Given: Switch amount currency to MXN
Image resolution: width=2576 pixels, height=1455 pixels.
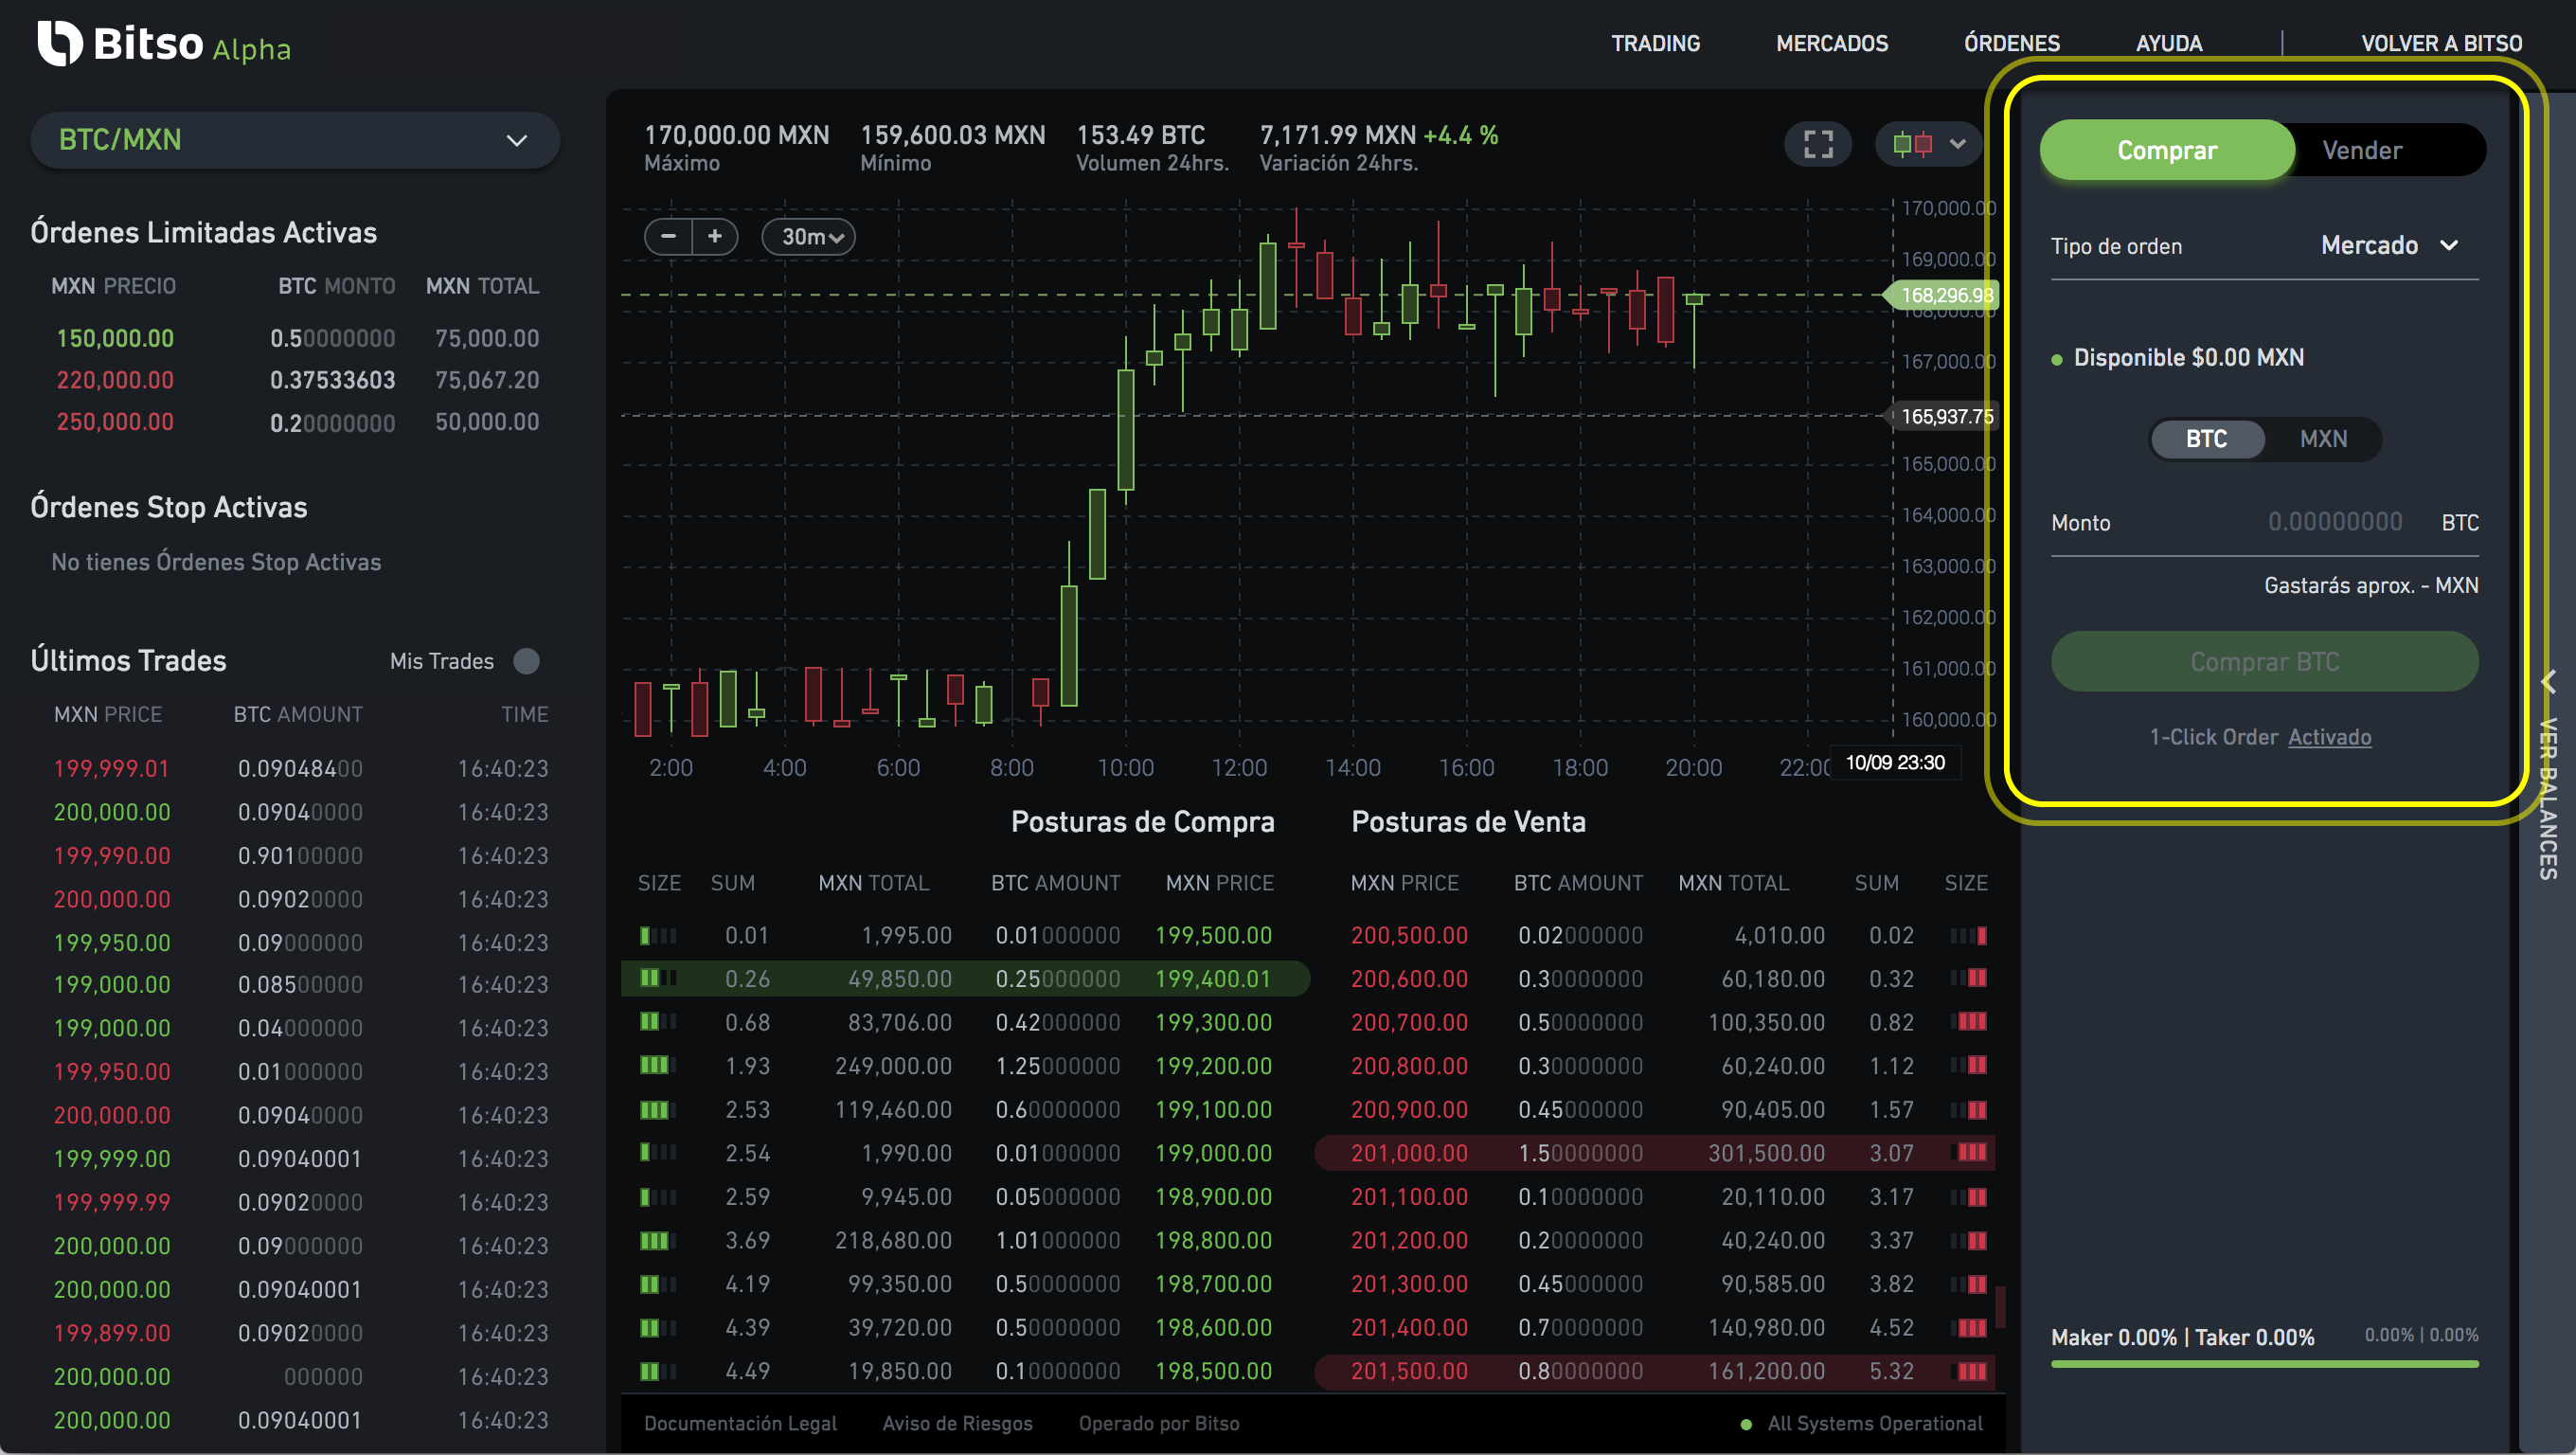Looking at the screenshot, I should tap(2322, 439).
